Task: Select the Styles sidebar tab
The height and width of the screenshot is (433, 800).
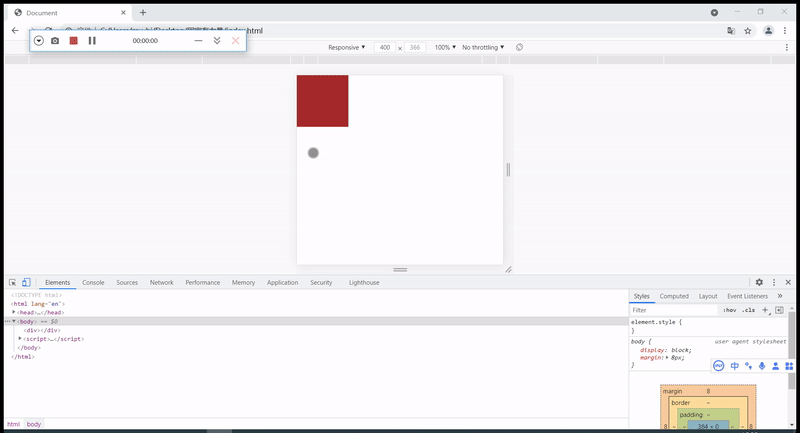Action: pos(642,296)
